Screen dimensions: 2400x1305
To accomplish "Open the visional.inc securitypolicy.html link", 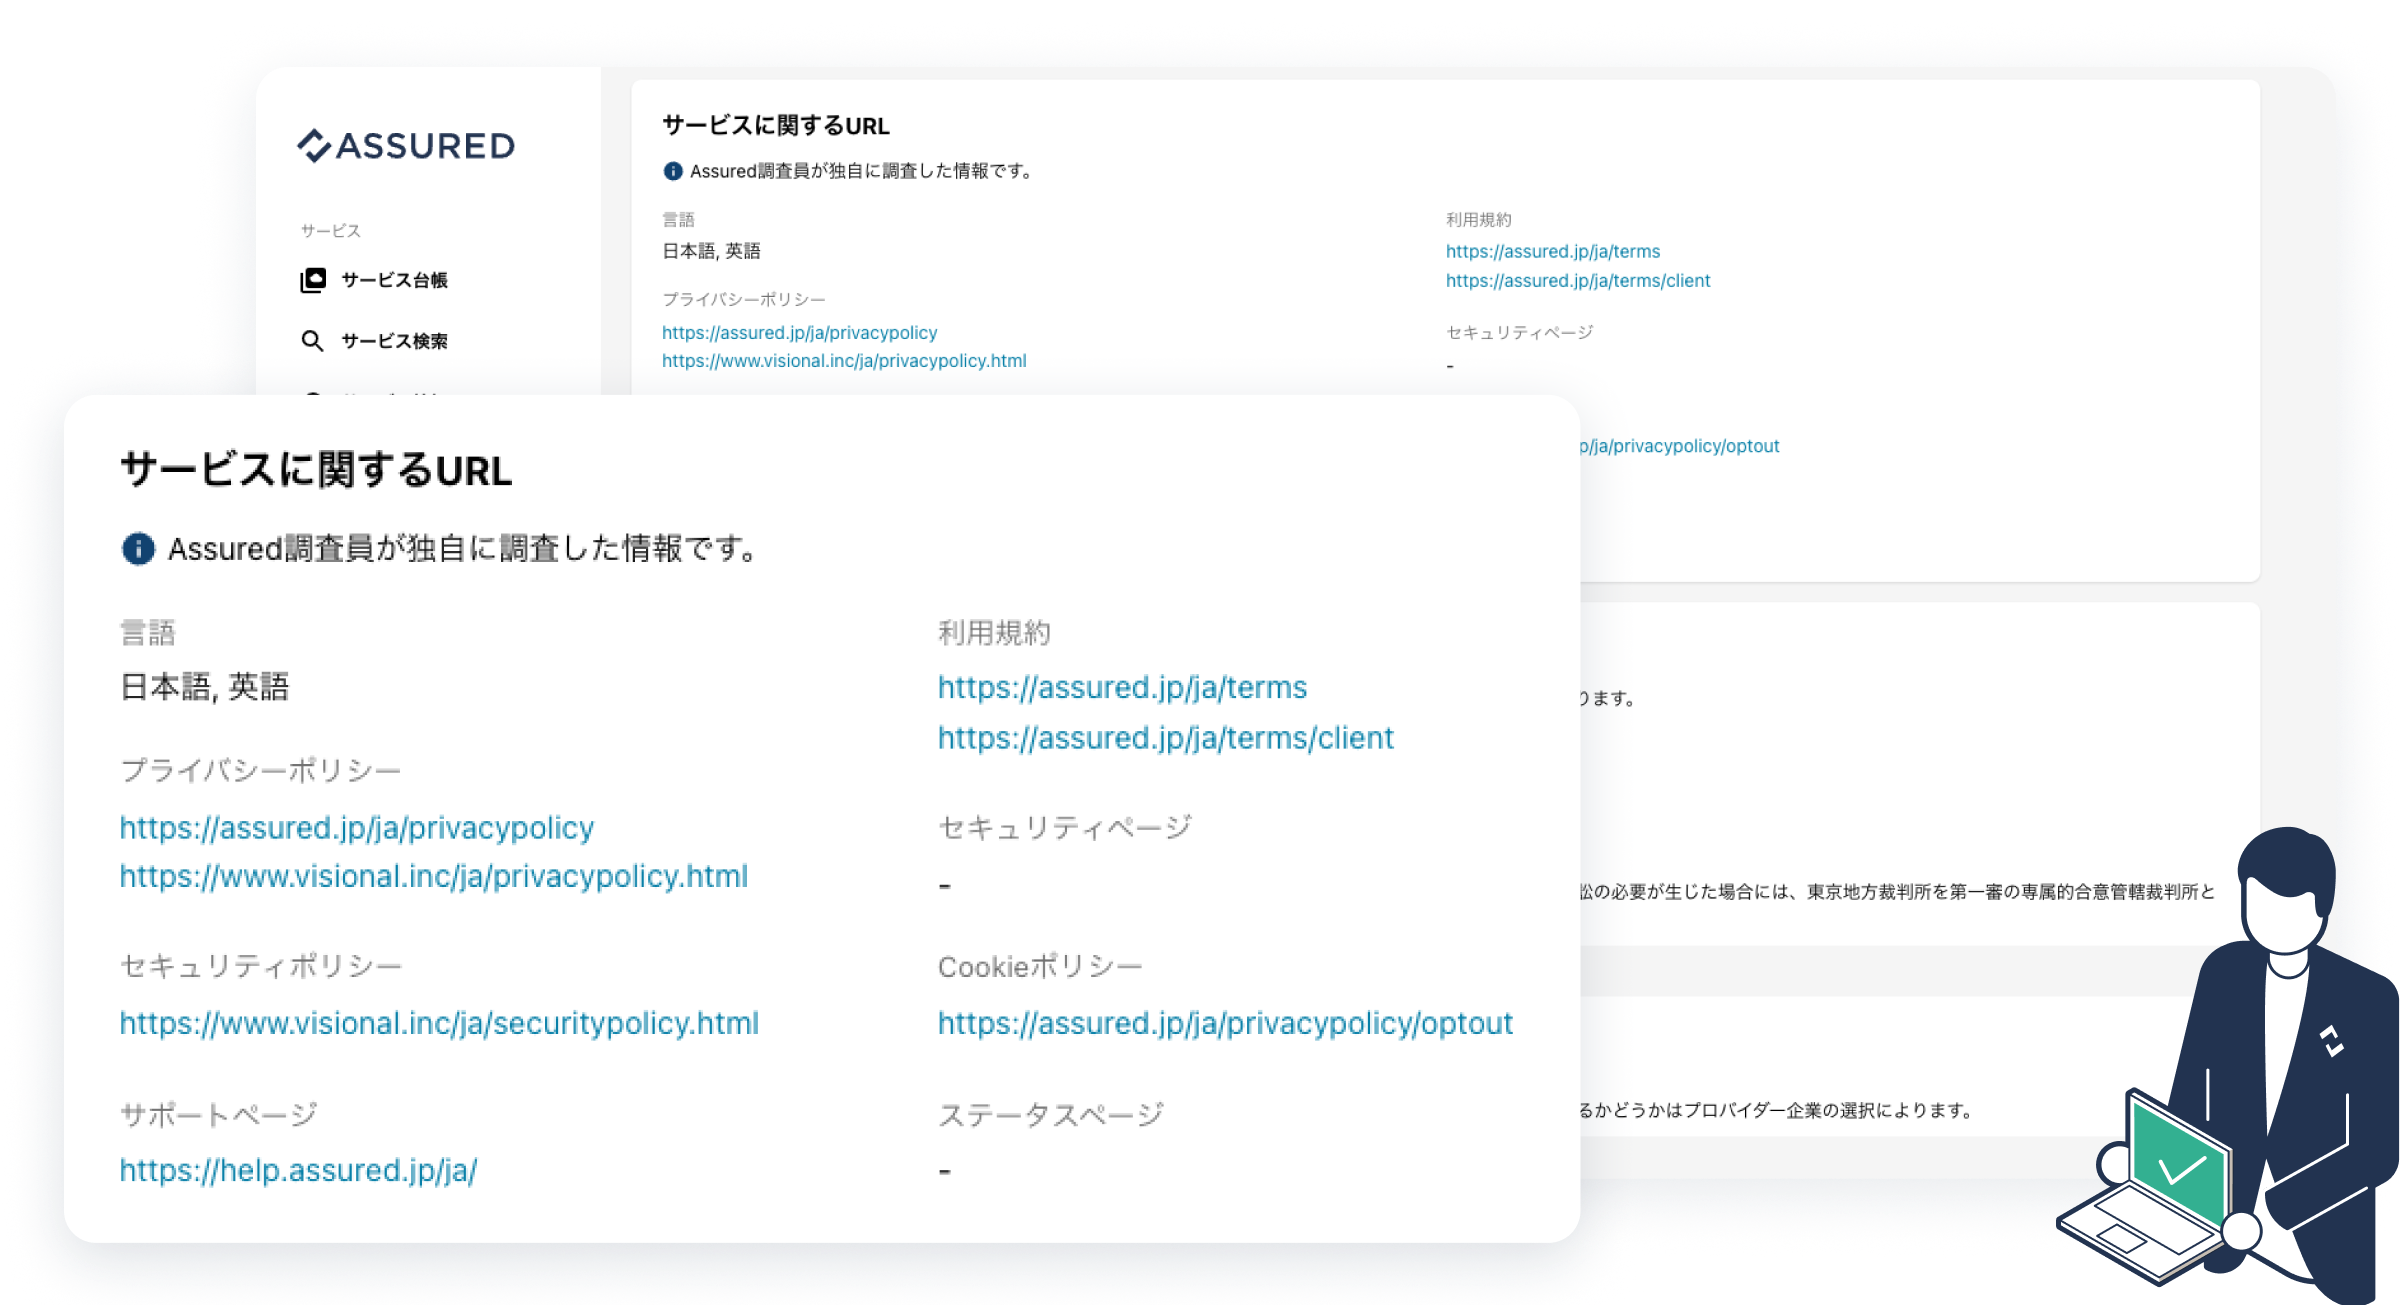I will tap(439, 1023).
